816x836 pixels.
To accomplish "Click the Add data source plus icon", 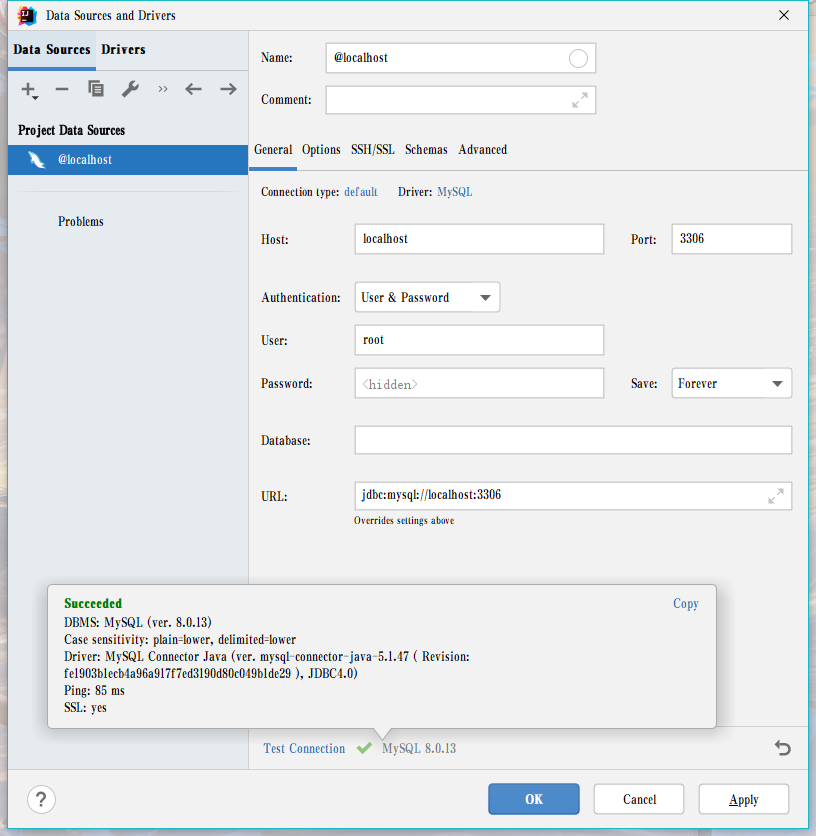I will (x=29, y=90).
